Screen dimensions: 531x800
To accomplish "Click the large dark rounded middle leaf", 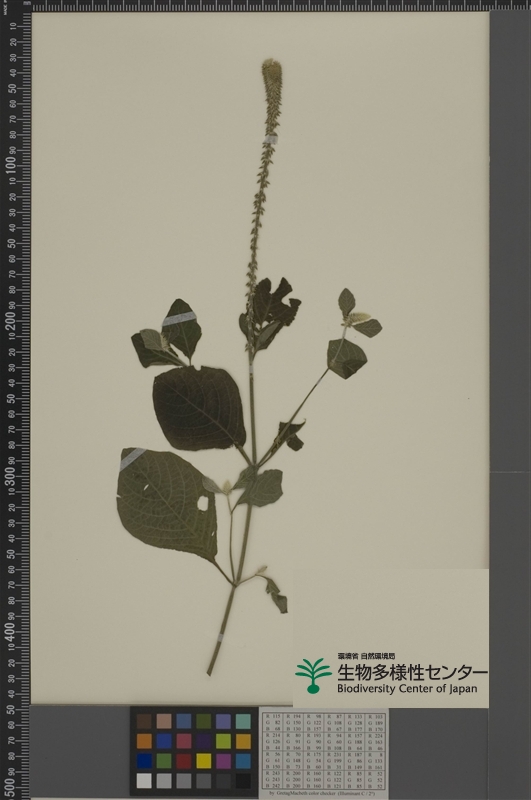I will 199,408.
